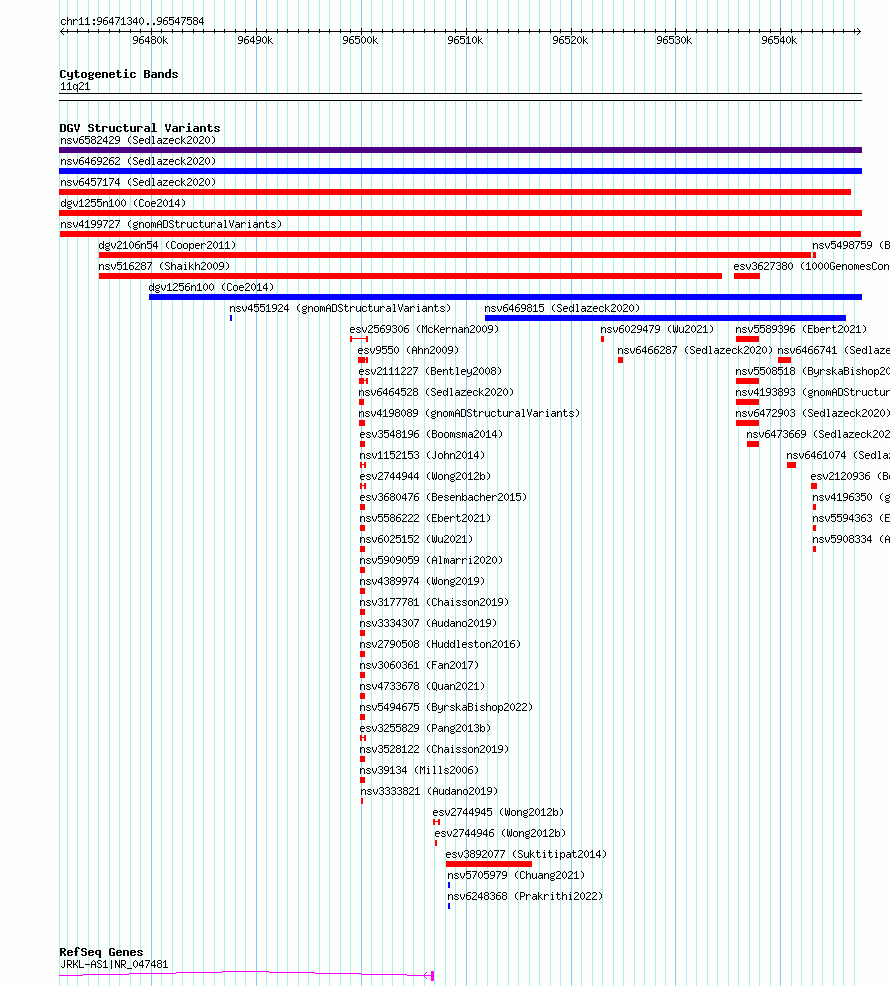Open nsv6464528 (Sedlazeck2020) variant
This screenshot has width=890, height=986.
click(436, 392)
